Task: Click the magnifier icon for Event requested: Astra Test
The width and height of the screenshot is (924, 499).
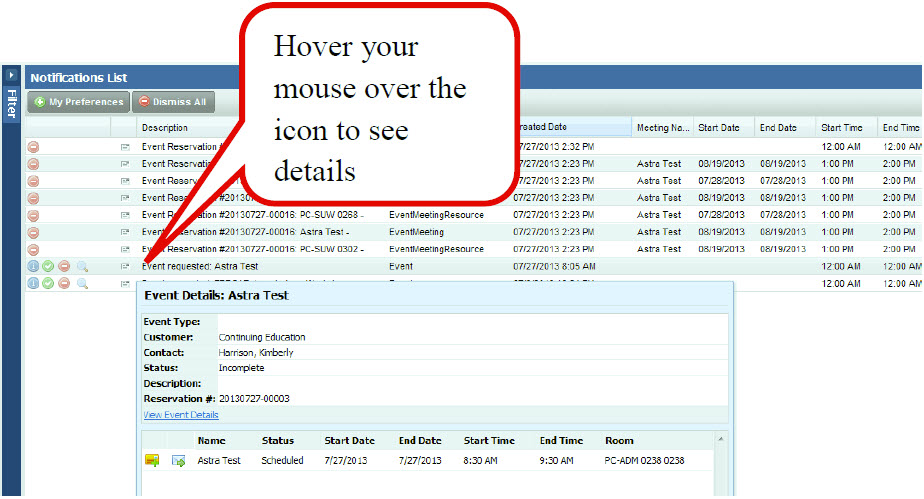Action: 82,266
